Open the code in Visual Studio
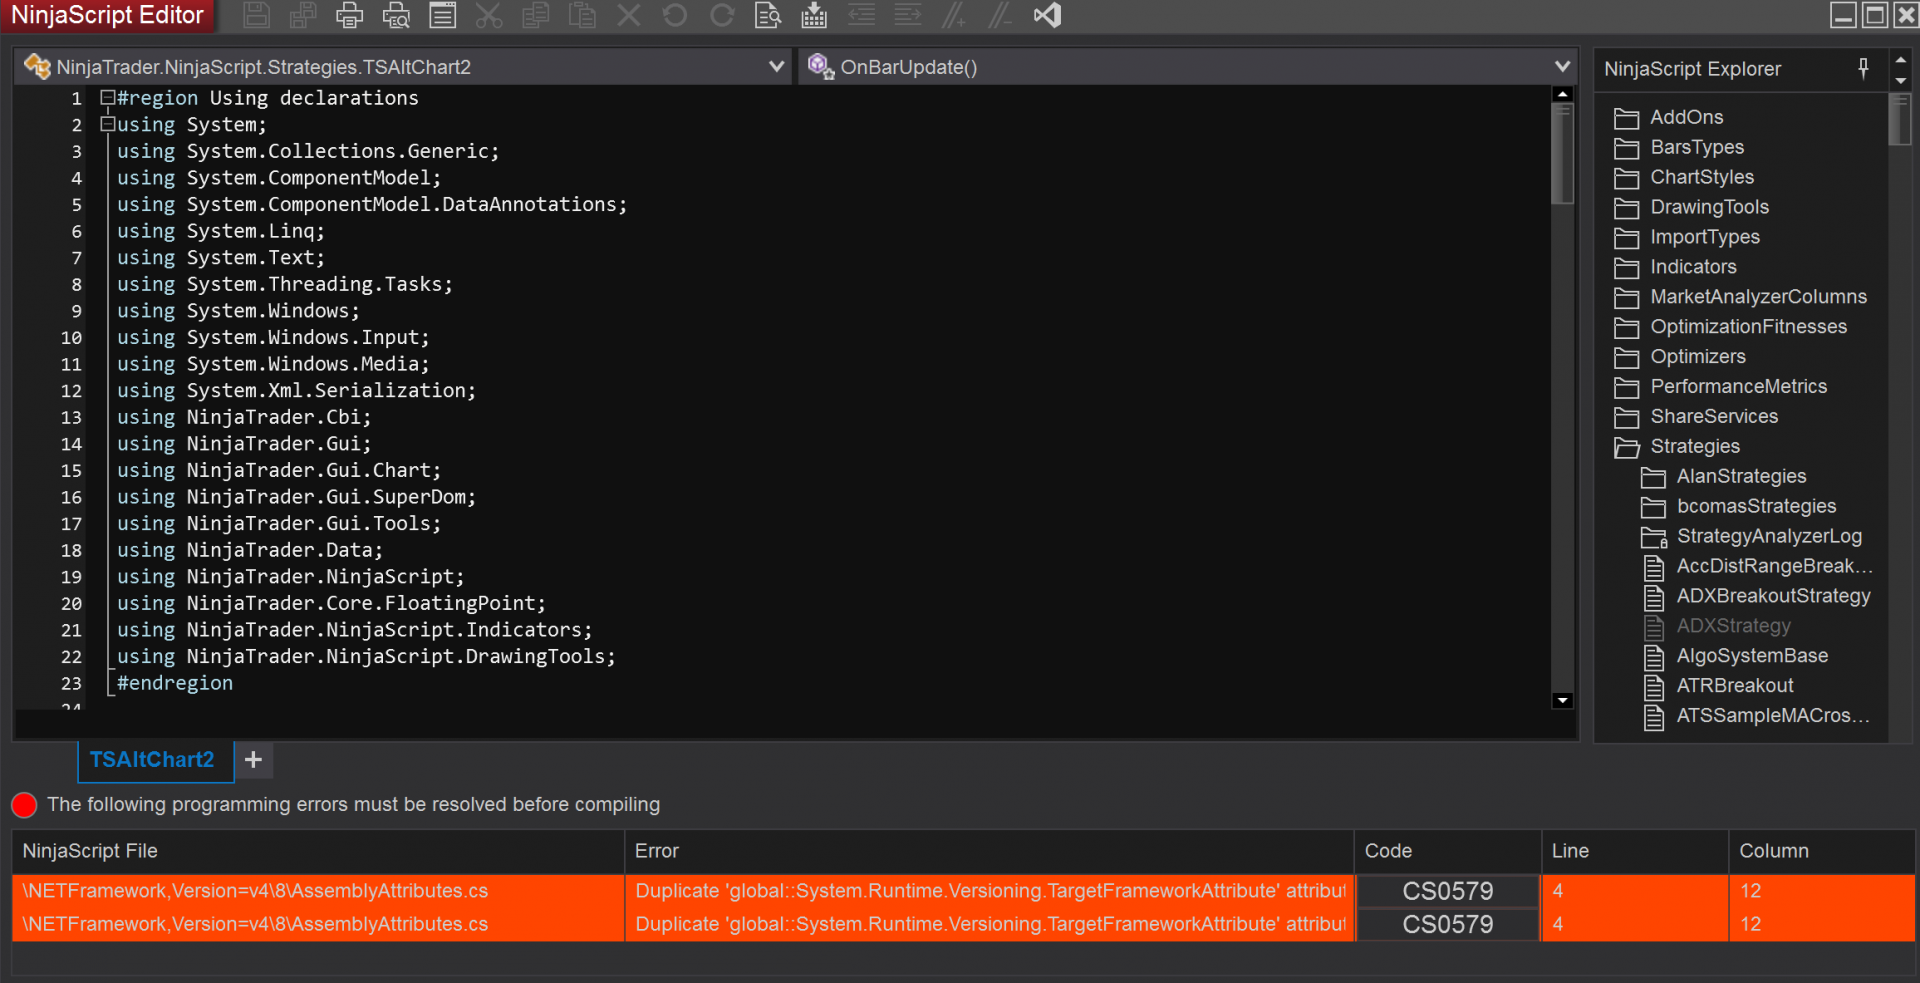1920x983 pixels. (x=1047, y=15)
